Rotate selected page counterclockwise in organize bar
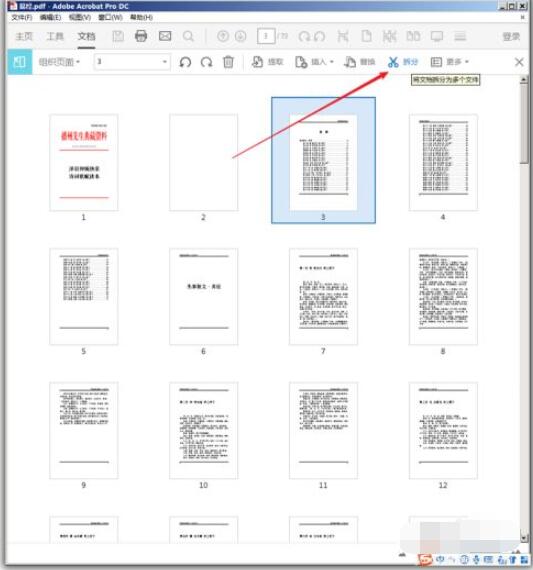Image resolution: width=533 pixels, height=570 pixels. [185, 62]
